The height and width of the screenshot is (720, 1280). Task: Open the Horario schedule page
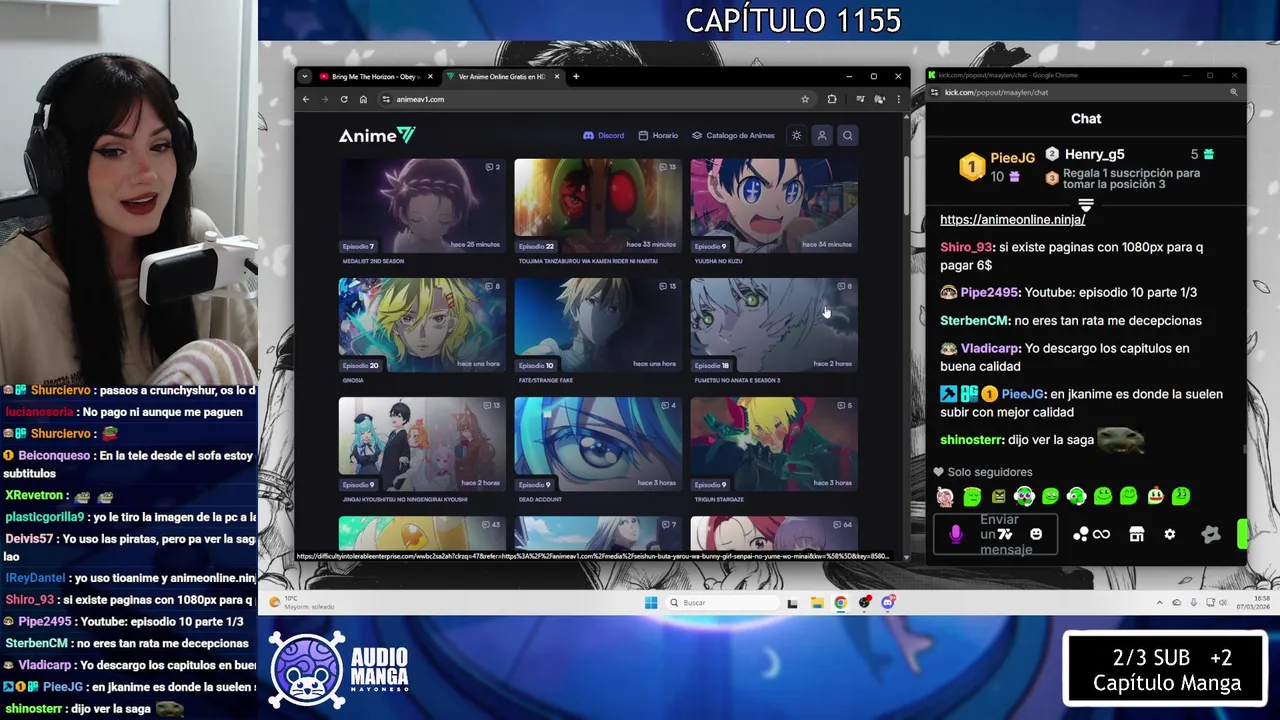click(658, 136)
